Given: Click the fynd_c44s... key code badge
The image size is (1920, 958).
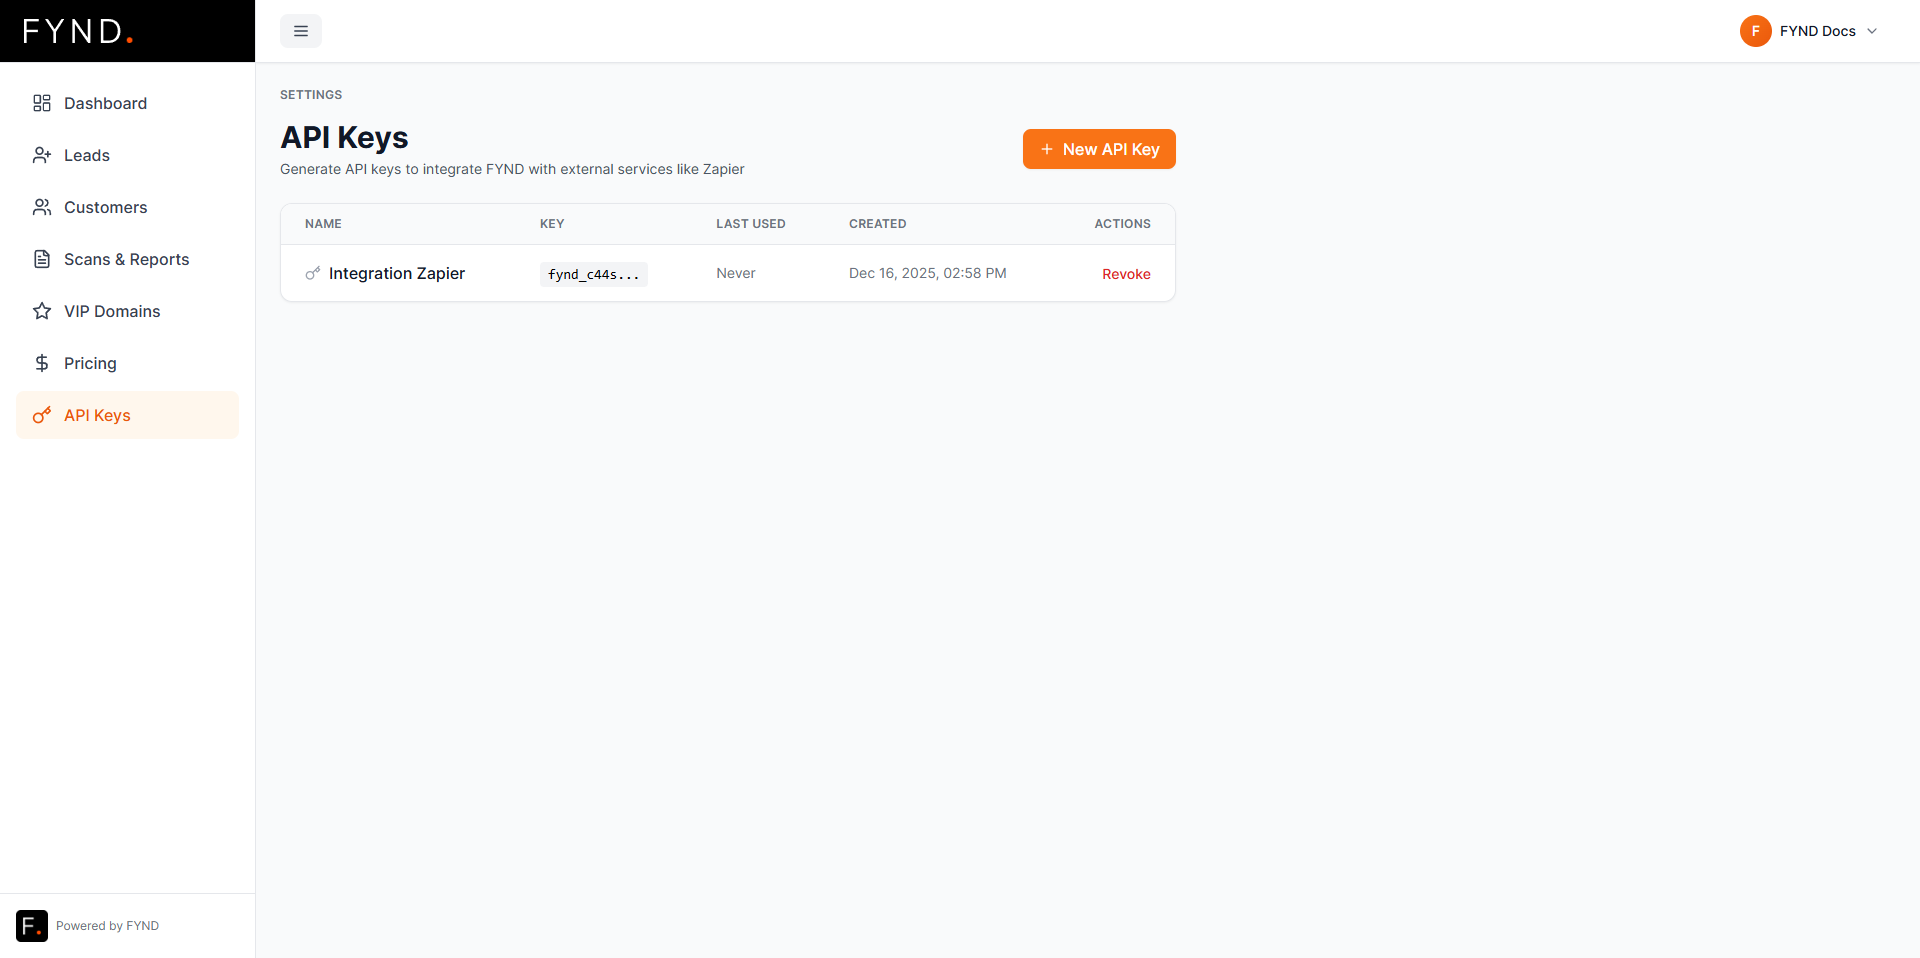Looking at the screenshot, I should coord(593,274).
